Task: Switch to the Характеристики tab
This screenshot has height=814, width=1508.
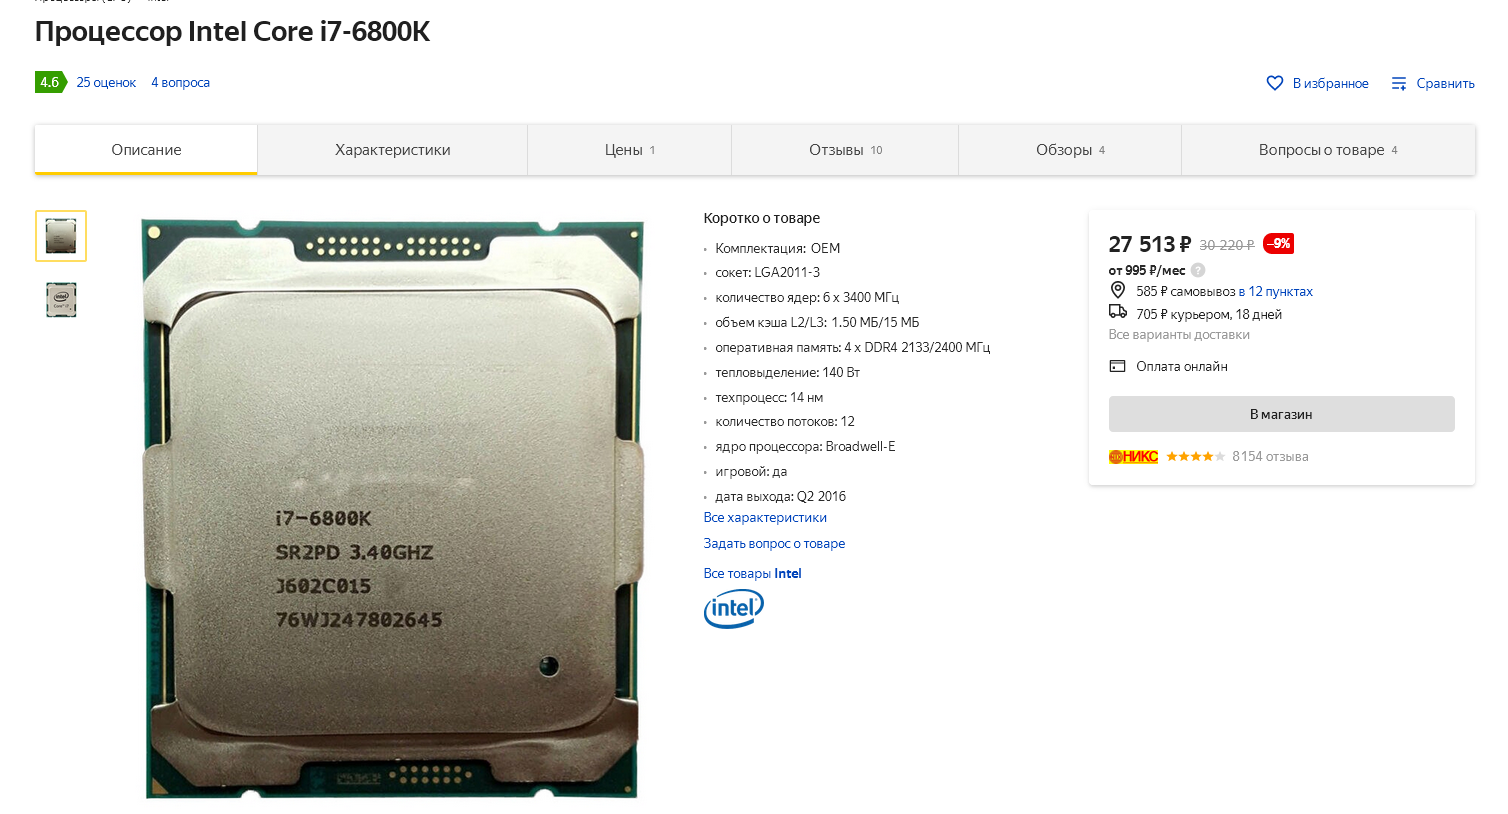Action: [x=393, y=150]
